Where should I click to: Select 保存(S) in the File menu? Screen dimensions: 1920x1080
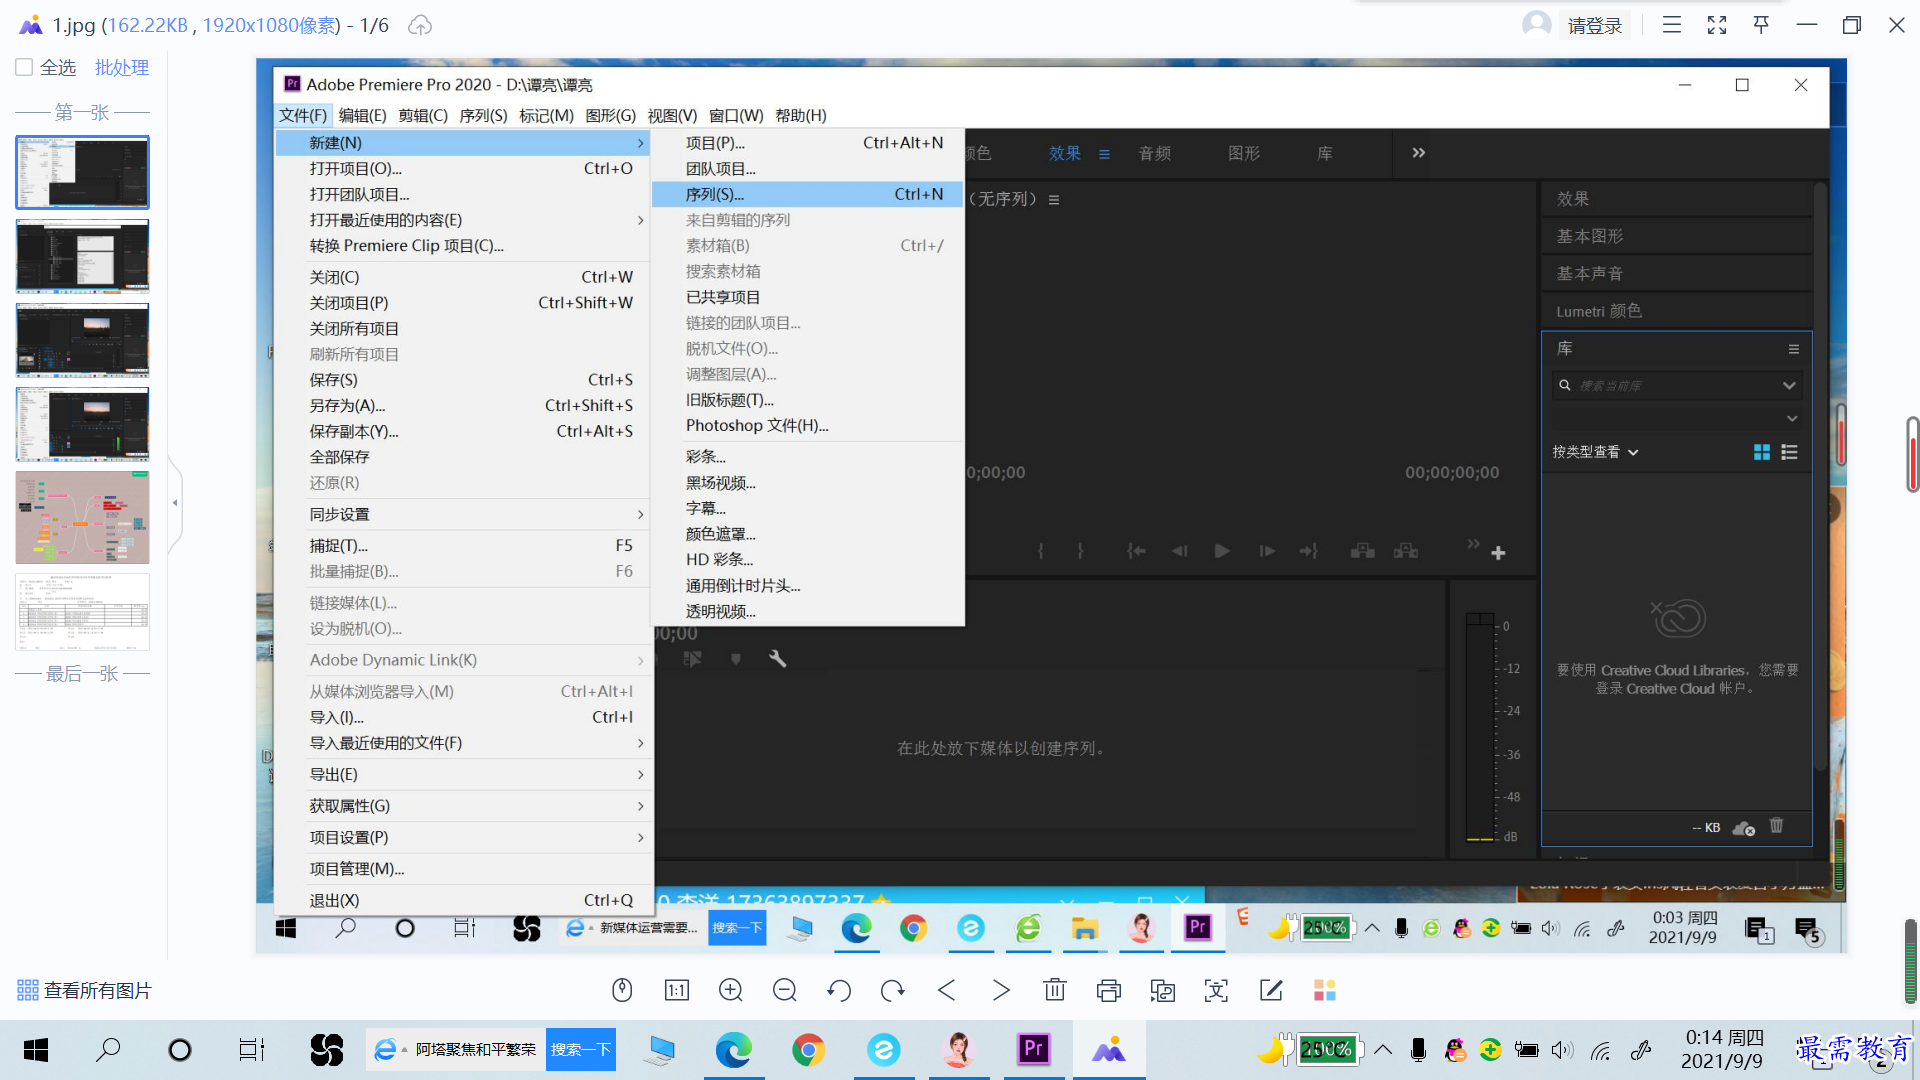[x=464, y=380]
